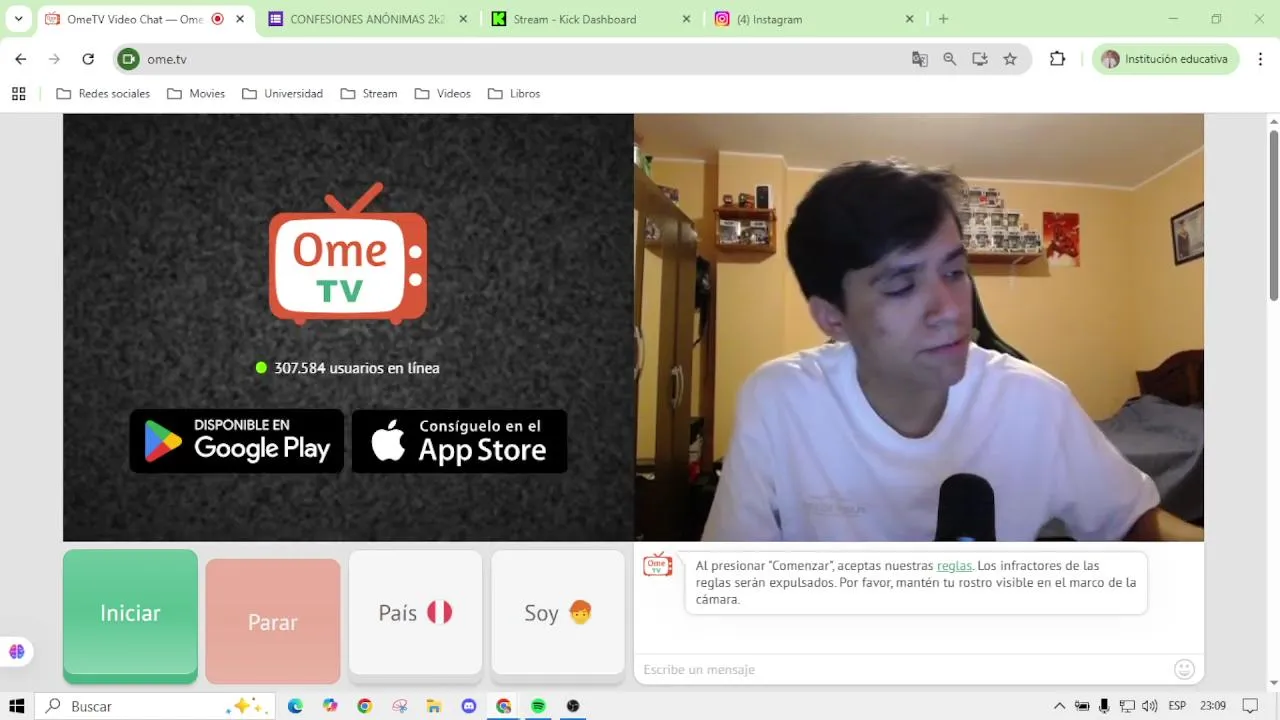
Task: Click the green Iniciar button
Action: pos(130,614)
